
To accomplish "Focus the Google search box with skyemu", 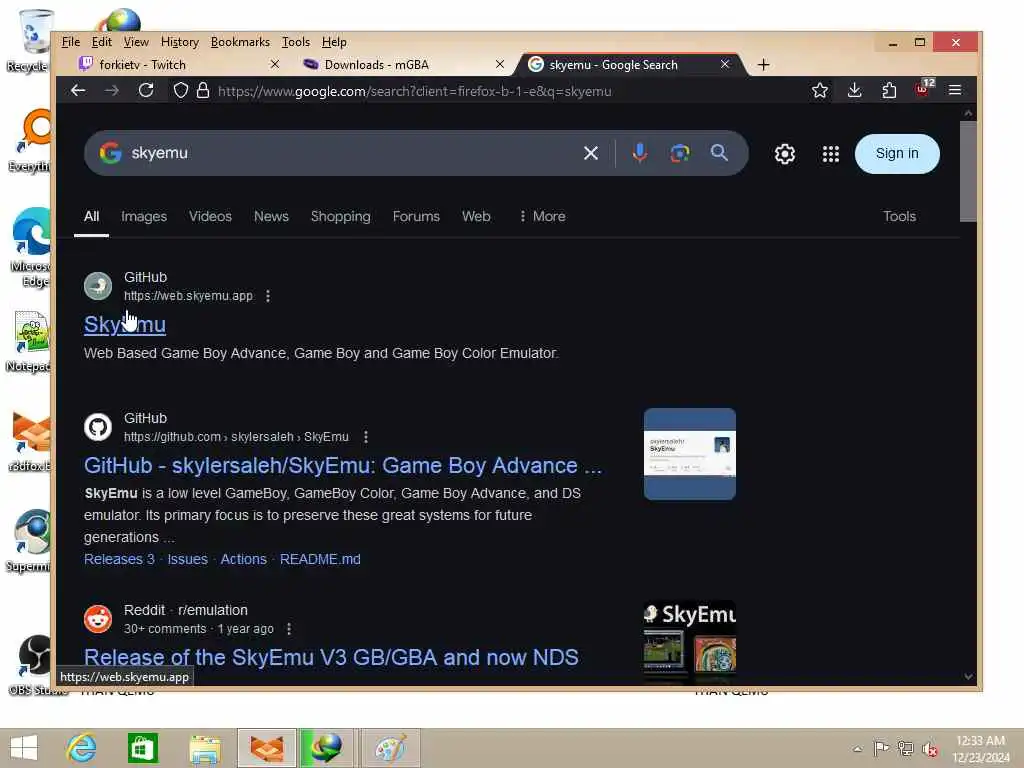I will tap(353, 153).
